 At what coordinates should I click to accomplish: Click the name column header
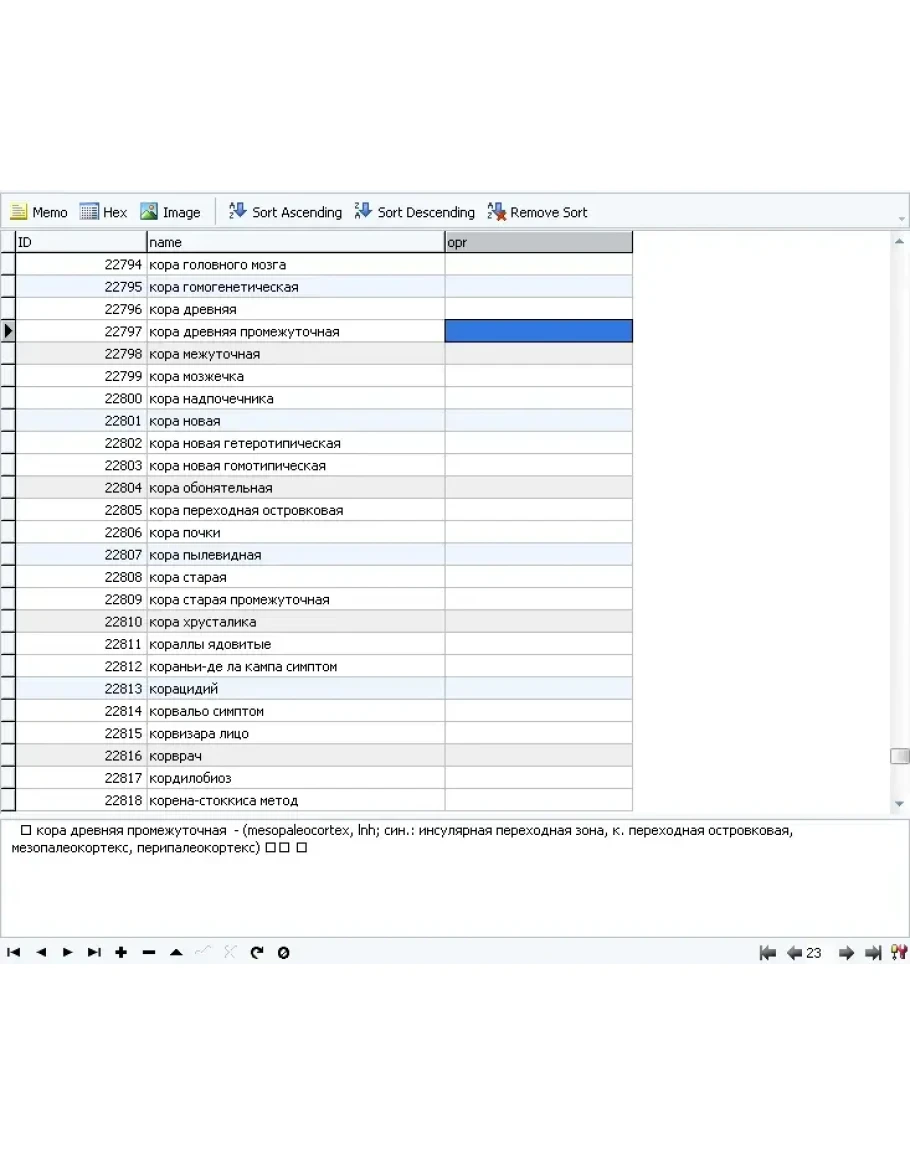(x=295, y=242)
